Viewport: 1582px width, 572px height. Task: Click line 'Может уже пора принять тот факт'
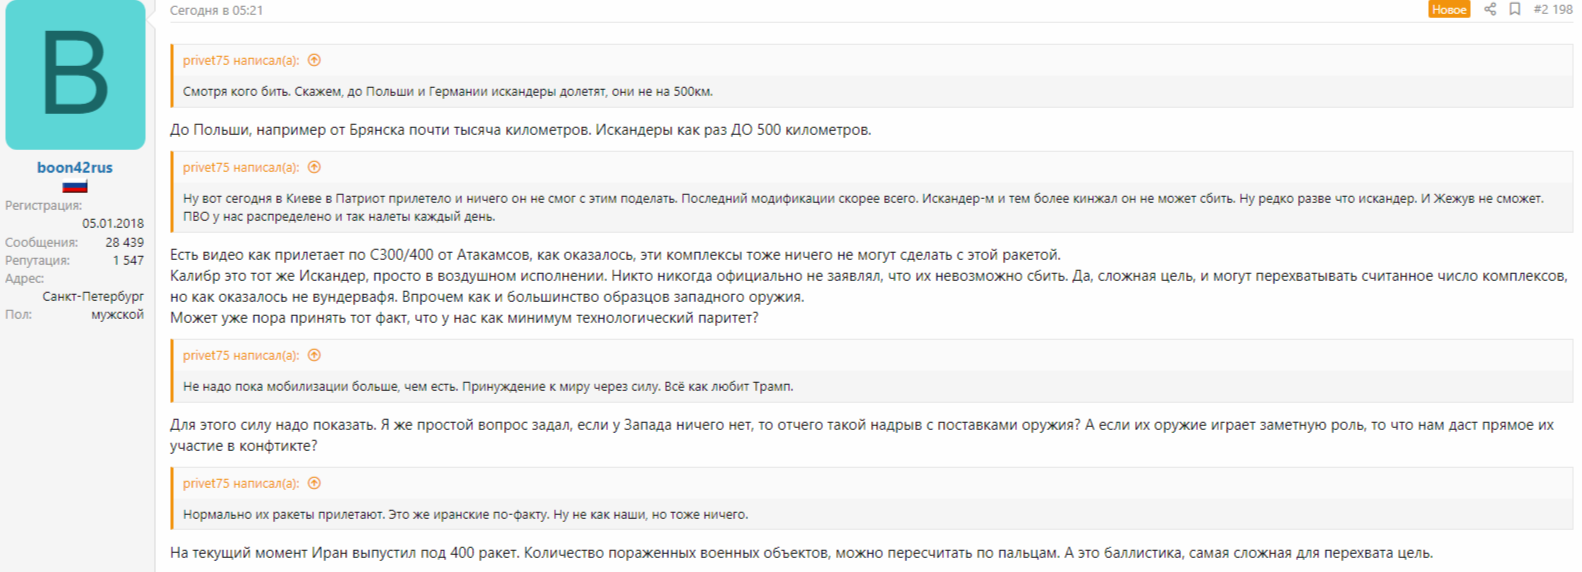pyautogui.click(x=464, y=318)
